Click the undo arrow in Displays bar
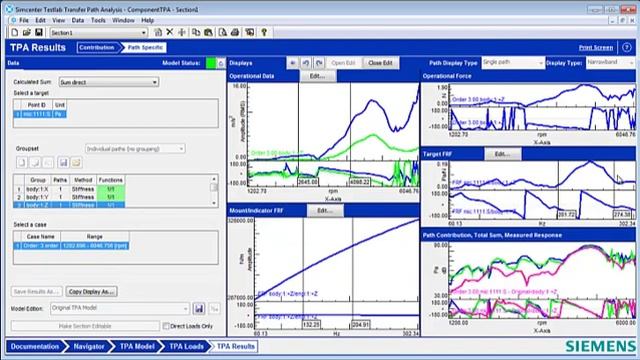 click(x=306, y=63)
